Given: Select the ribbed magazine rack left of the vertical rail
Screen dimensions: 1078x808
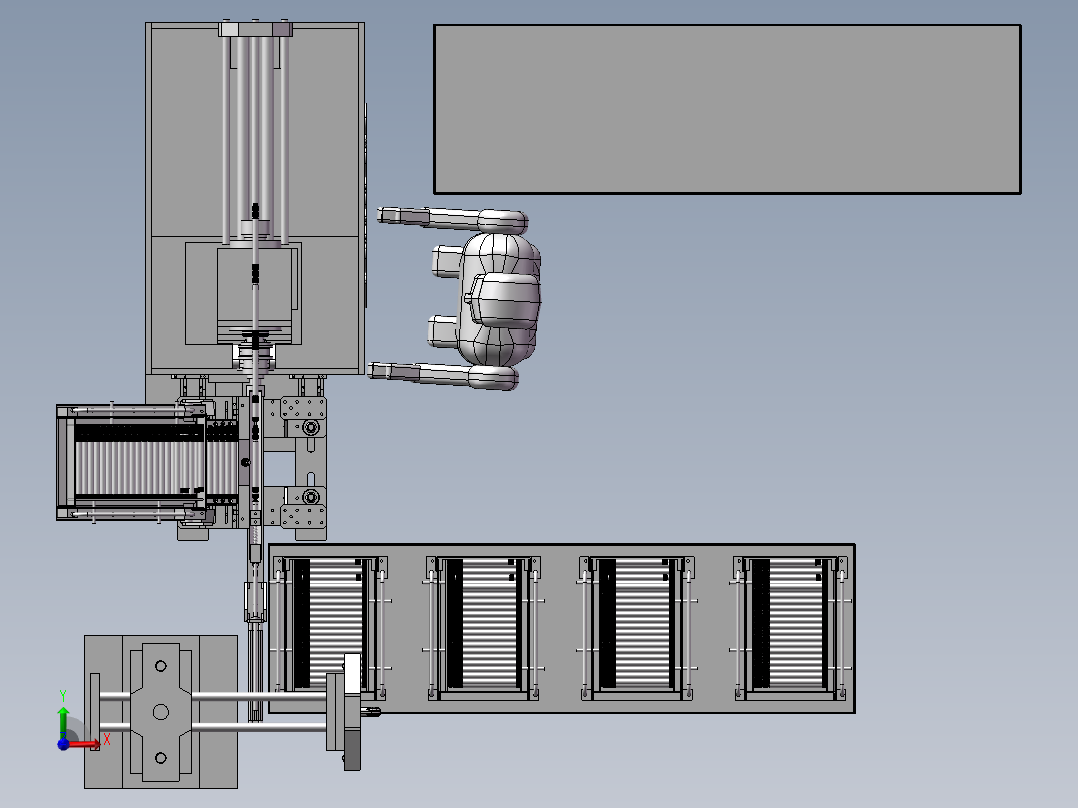Looking at the screenshot, I should [132, 462].
